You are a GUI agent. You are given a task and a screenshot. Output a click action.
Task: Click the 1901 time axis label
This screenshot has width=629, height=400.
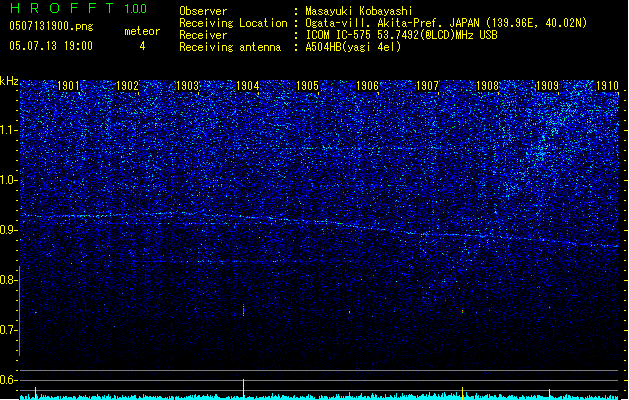68,86
